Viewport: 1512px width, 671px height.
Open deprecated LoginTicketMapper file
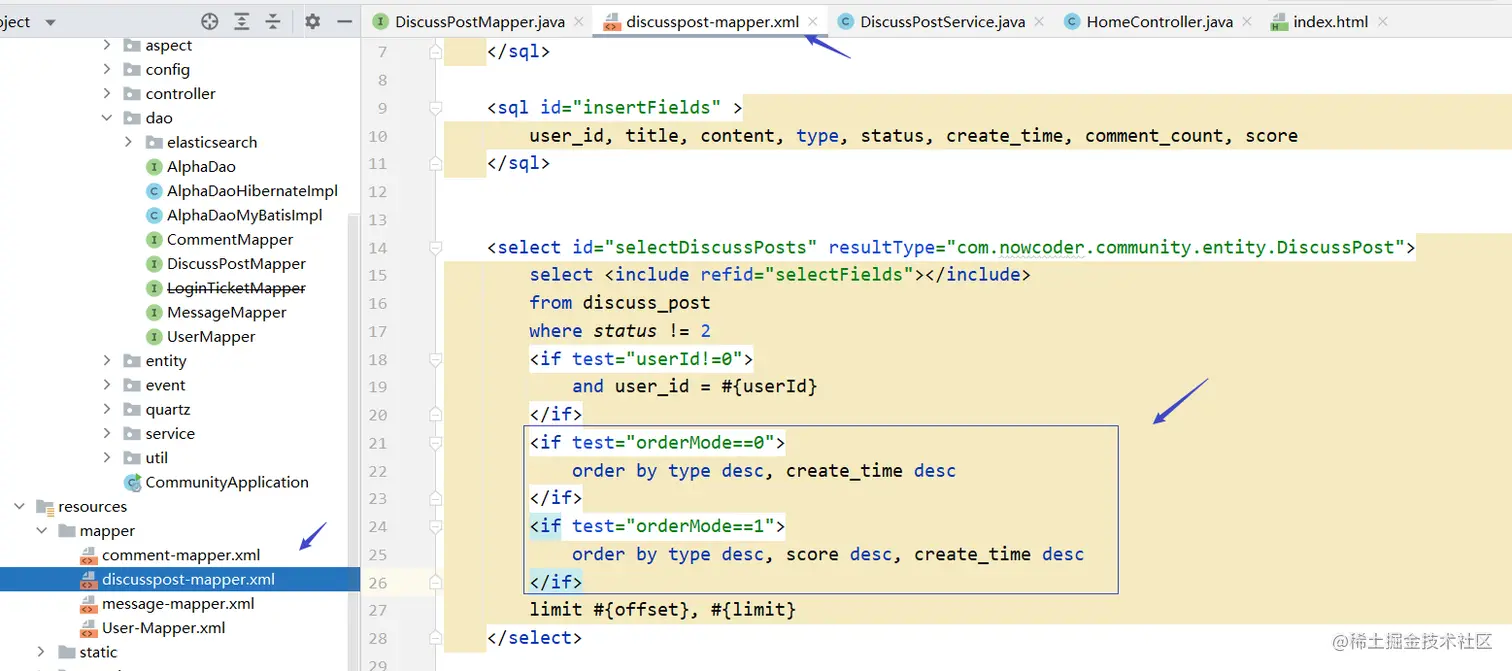[236, 288]
